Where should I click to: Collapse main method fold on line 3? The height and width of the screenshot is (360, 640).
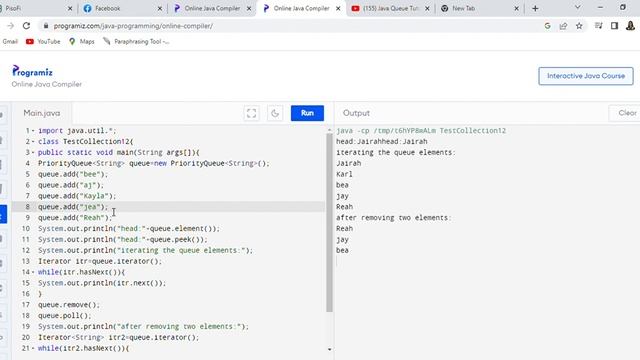33,152
